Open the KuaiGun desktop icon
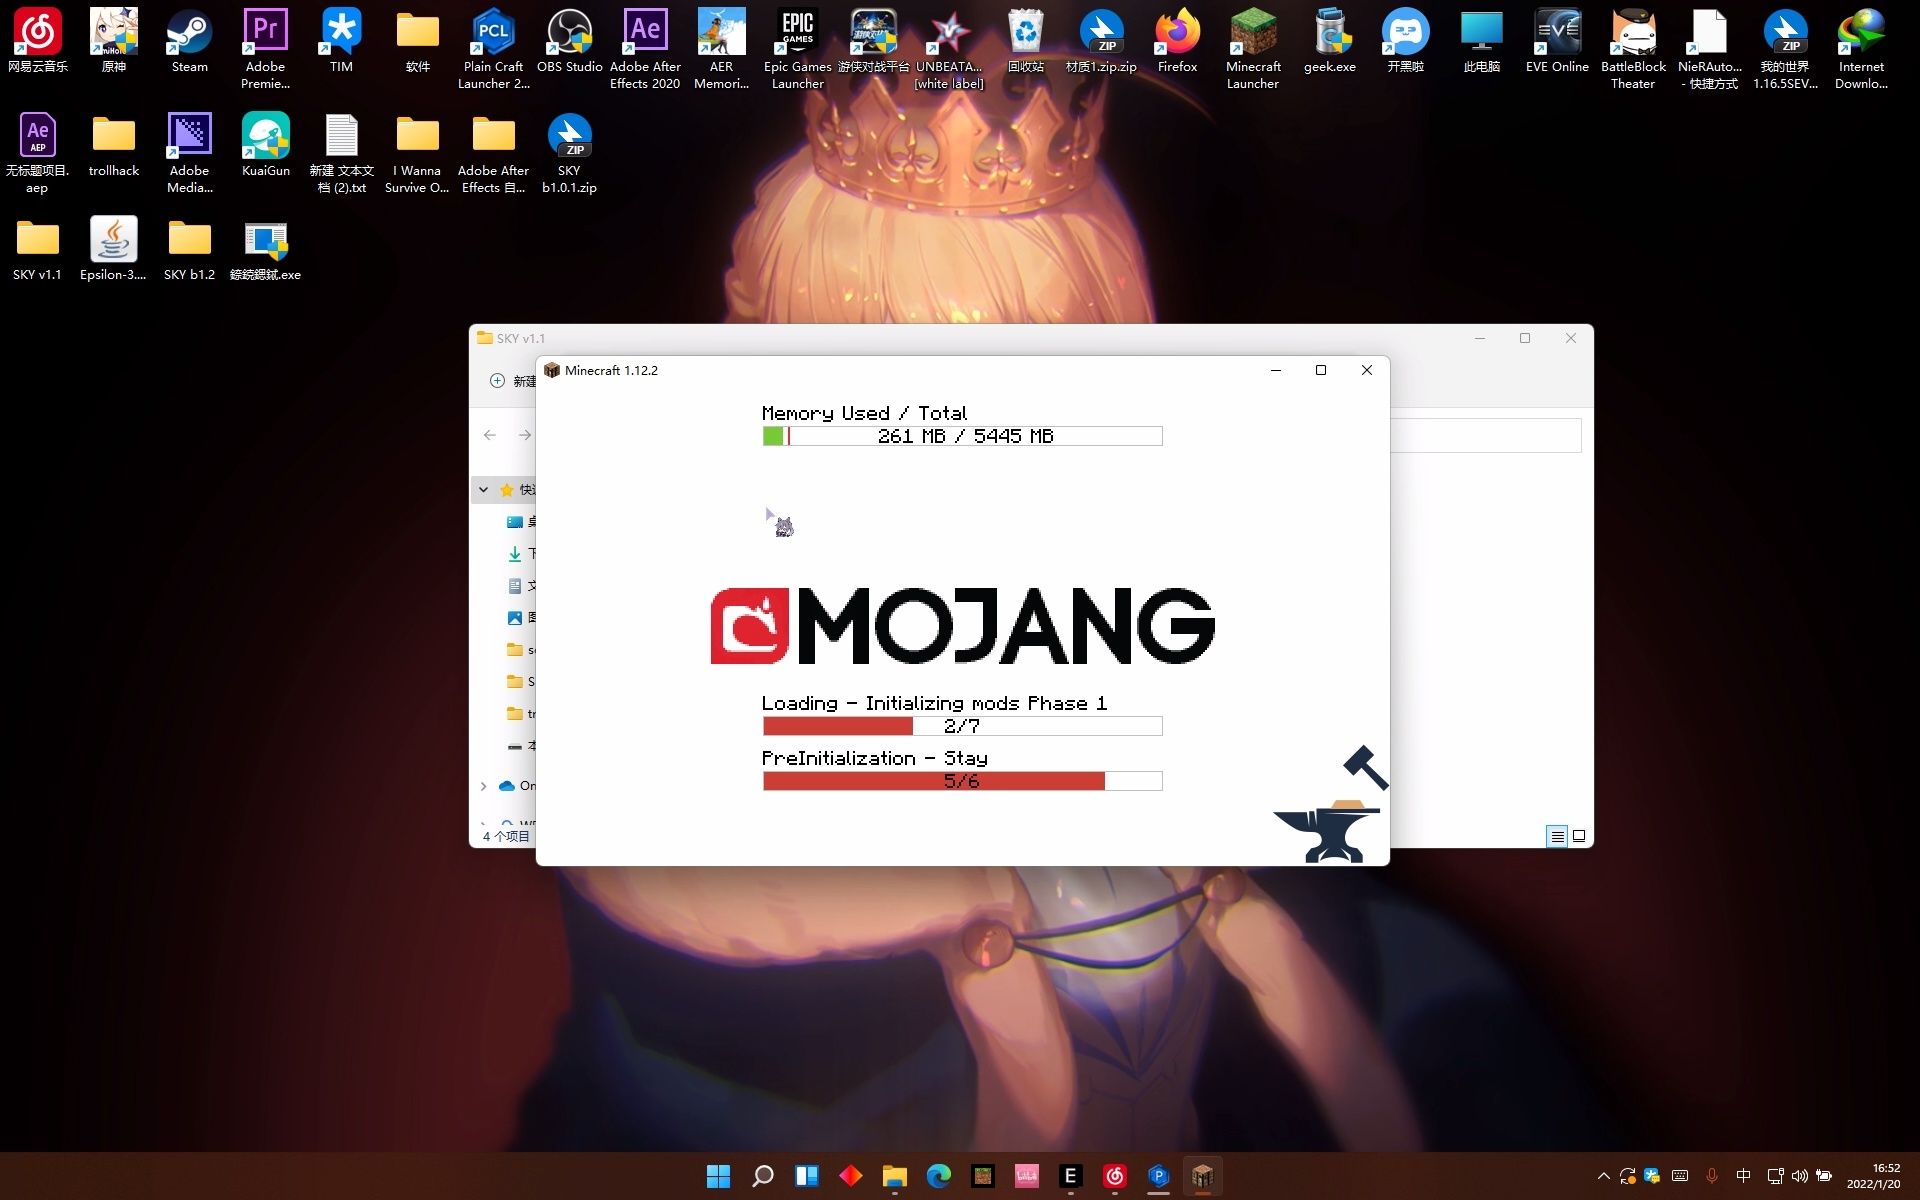1920x1200 pixels. coord(265,144)
